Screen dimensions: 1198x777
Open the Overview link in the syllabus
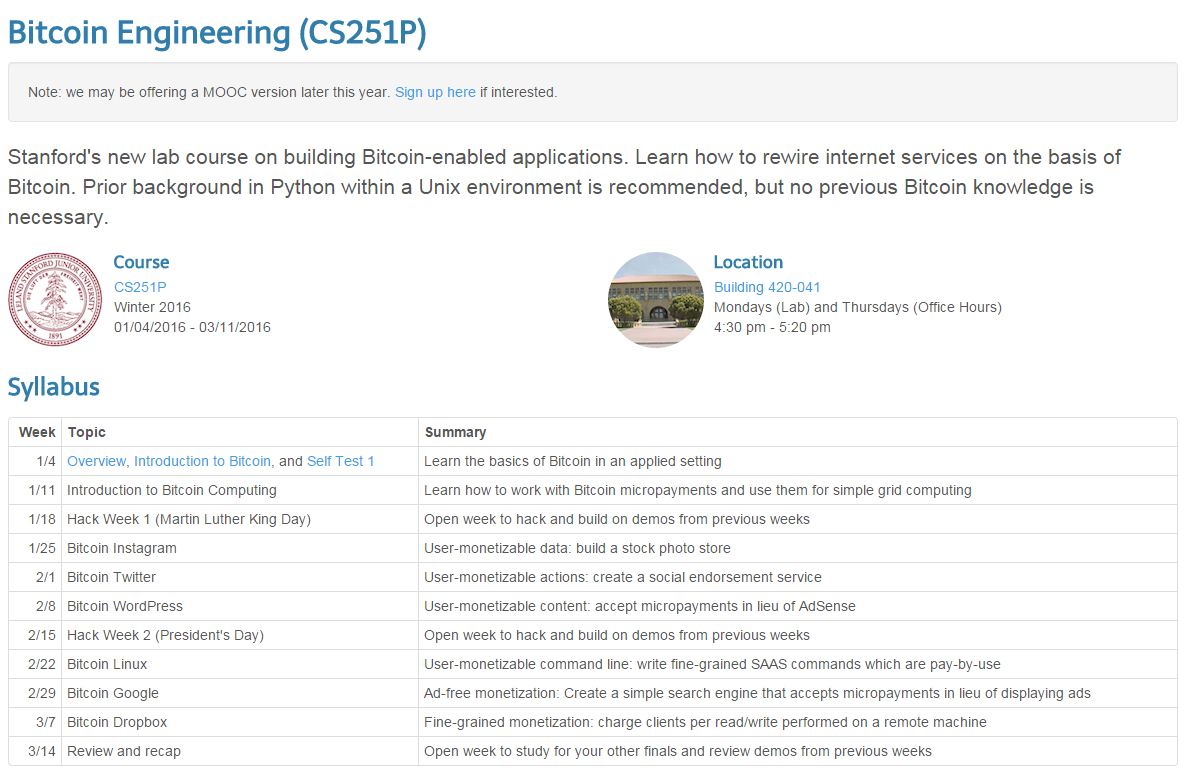(x=96, y=461)
